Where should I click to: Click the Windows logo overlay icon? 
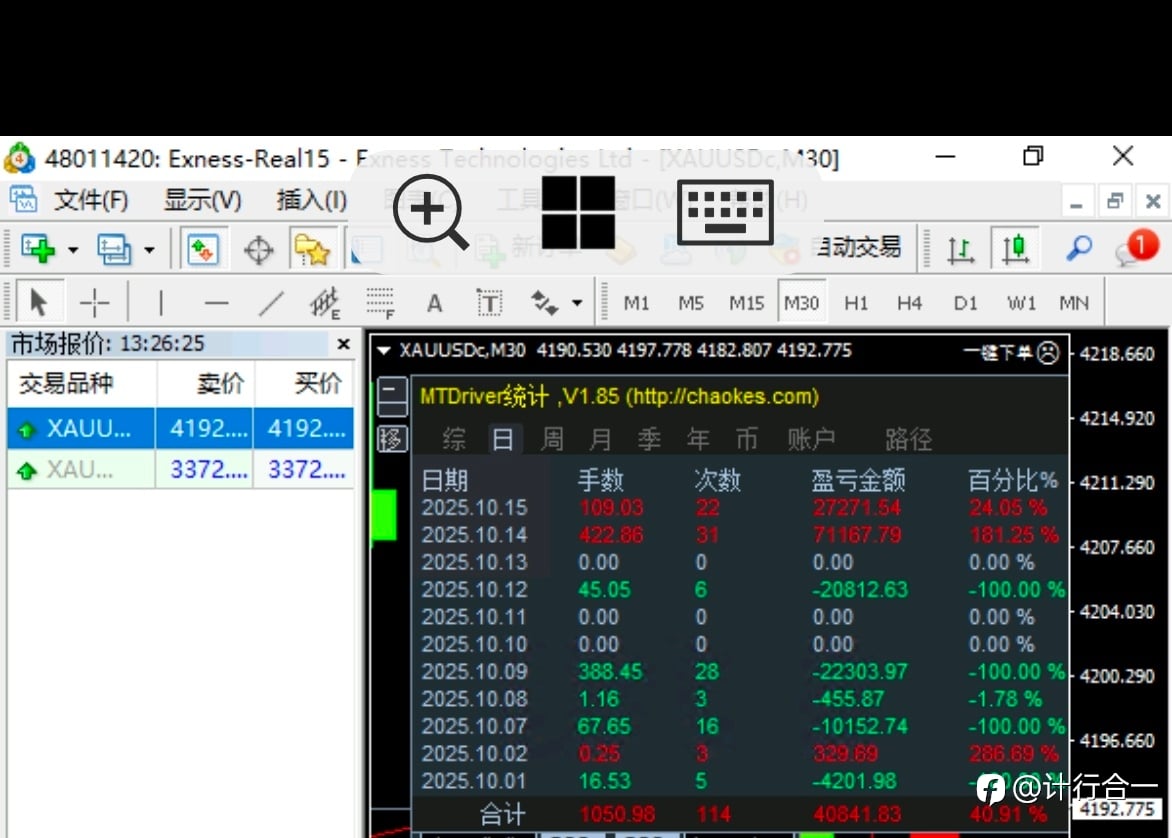(x=578, y=212)
